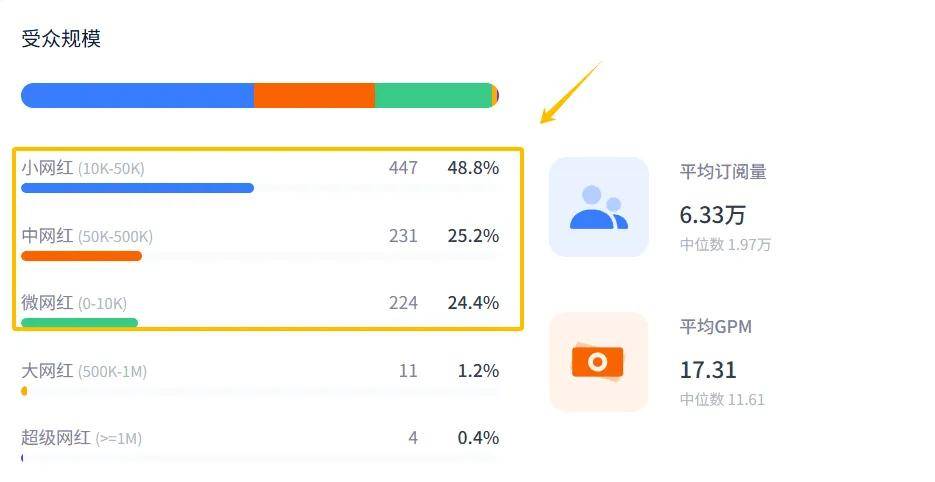This screenshot has height=482, width=935.
Task: Click the 大网红 (500K-1M) label
Action: (84, 371)
